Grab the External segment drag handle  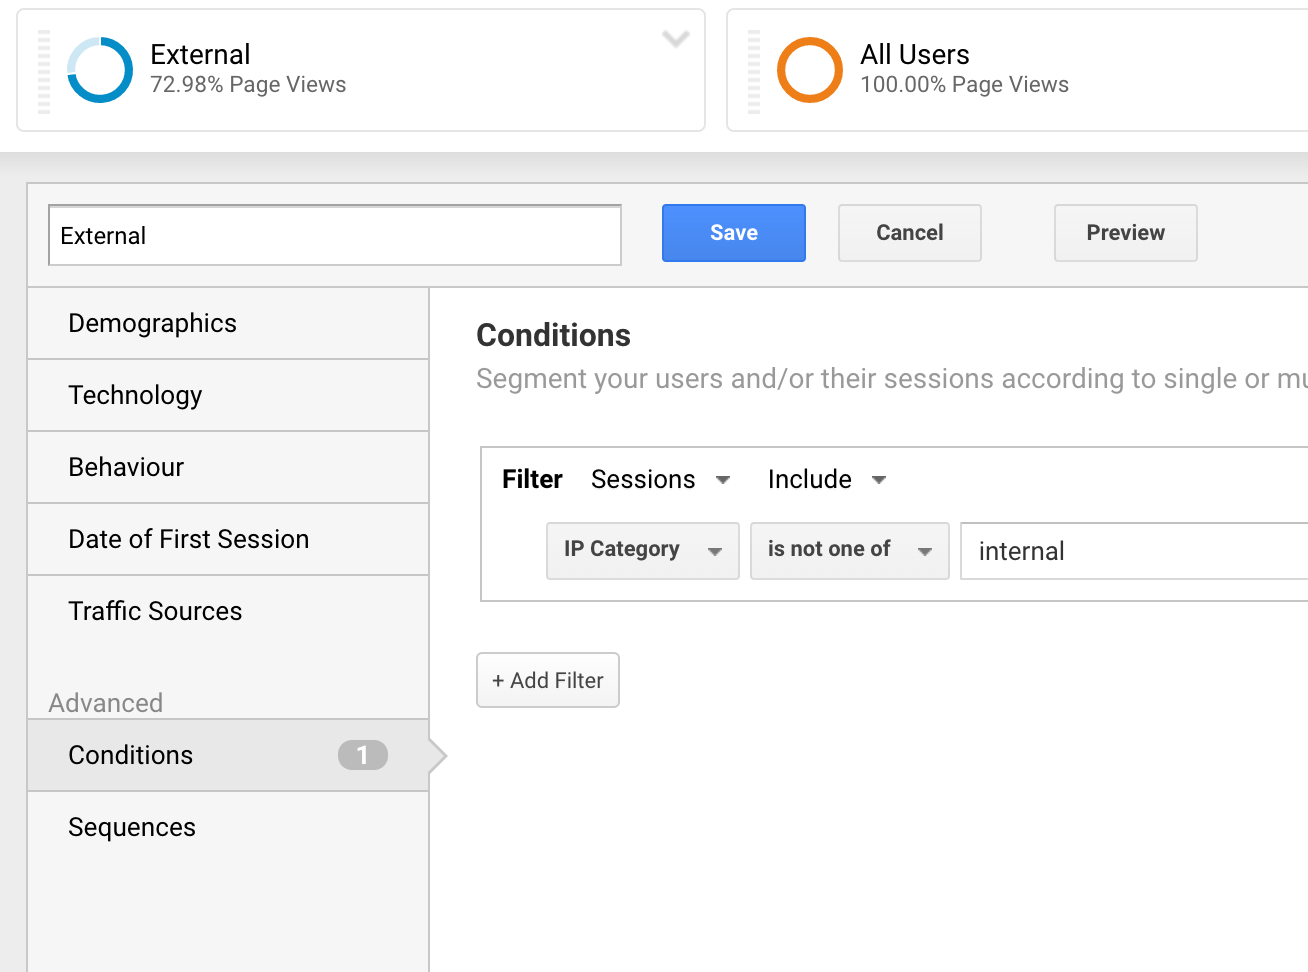pyautogui.click(x=44, y=71)
